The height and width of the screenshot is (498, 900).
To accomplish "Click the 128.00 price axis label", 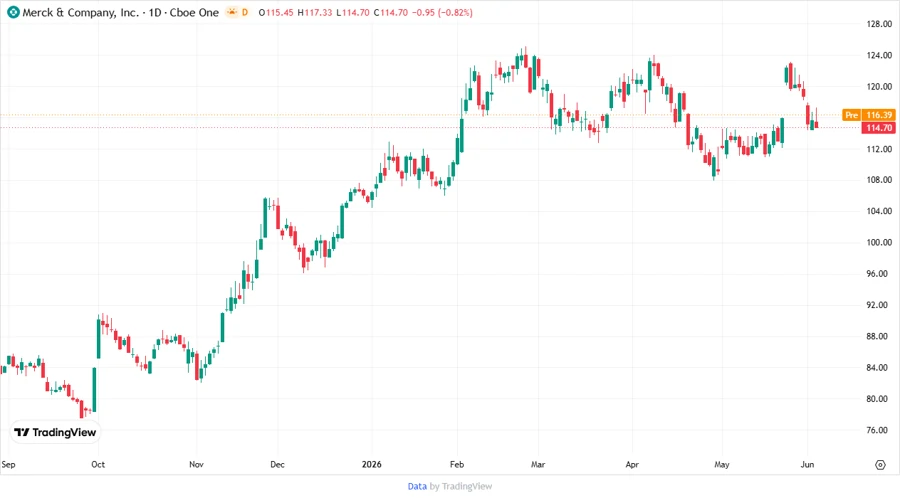I will [x=879, y=24].
